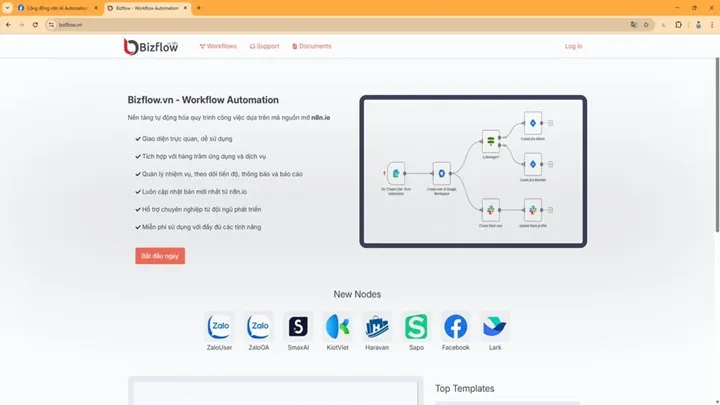The width and height of the screenshot is (720, 405).
Task: Open the ZaloUser node icon
Action: pos(219,326)
